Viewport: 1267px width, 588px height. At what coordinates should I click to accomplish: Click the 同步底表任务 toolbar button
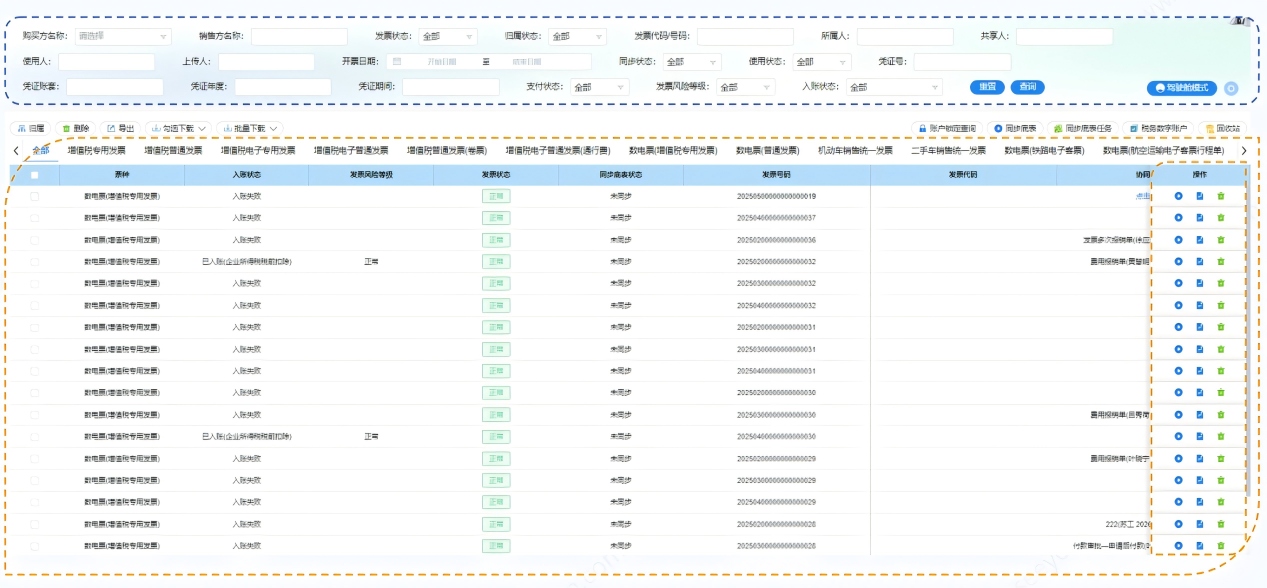[1082, 128]
